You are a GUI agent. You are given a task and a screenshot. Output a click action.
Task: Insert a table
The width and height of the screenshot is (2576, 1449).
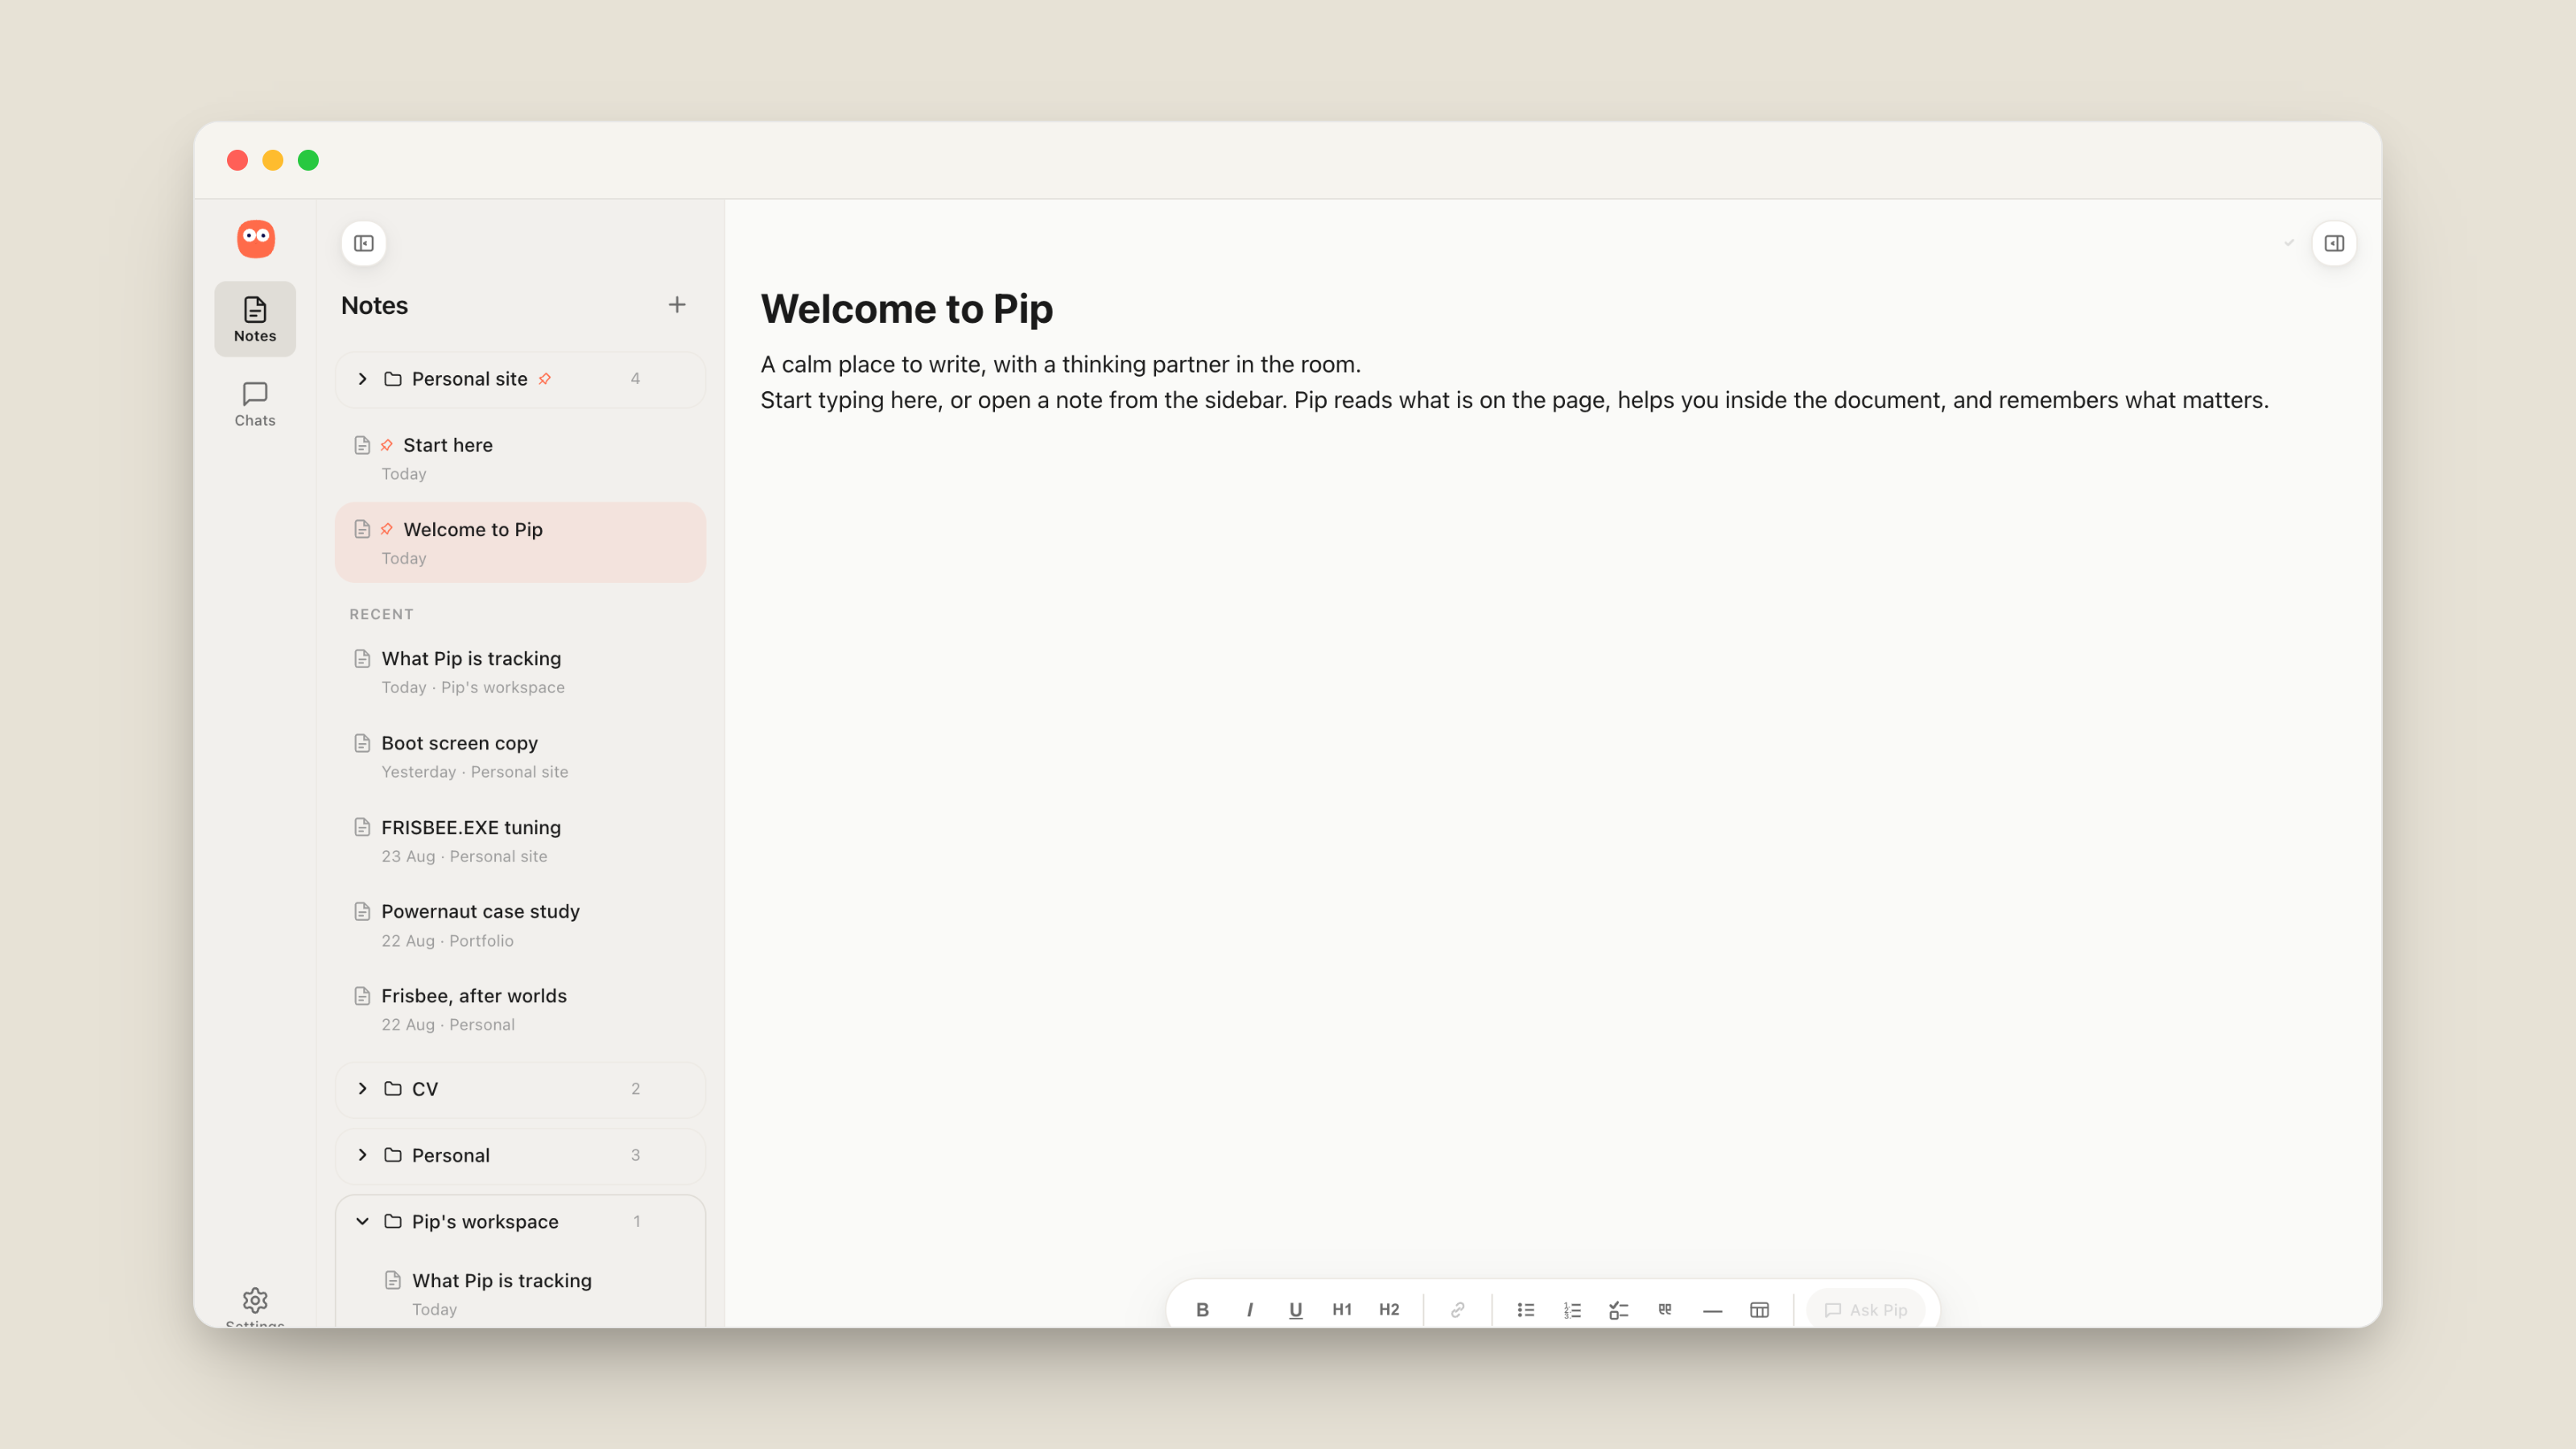pos(1760,1310)
